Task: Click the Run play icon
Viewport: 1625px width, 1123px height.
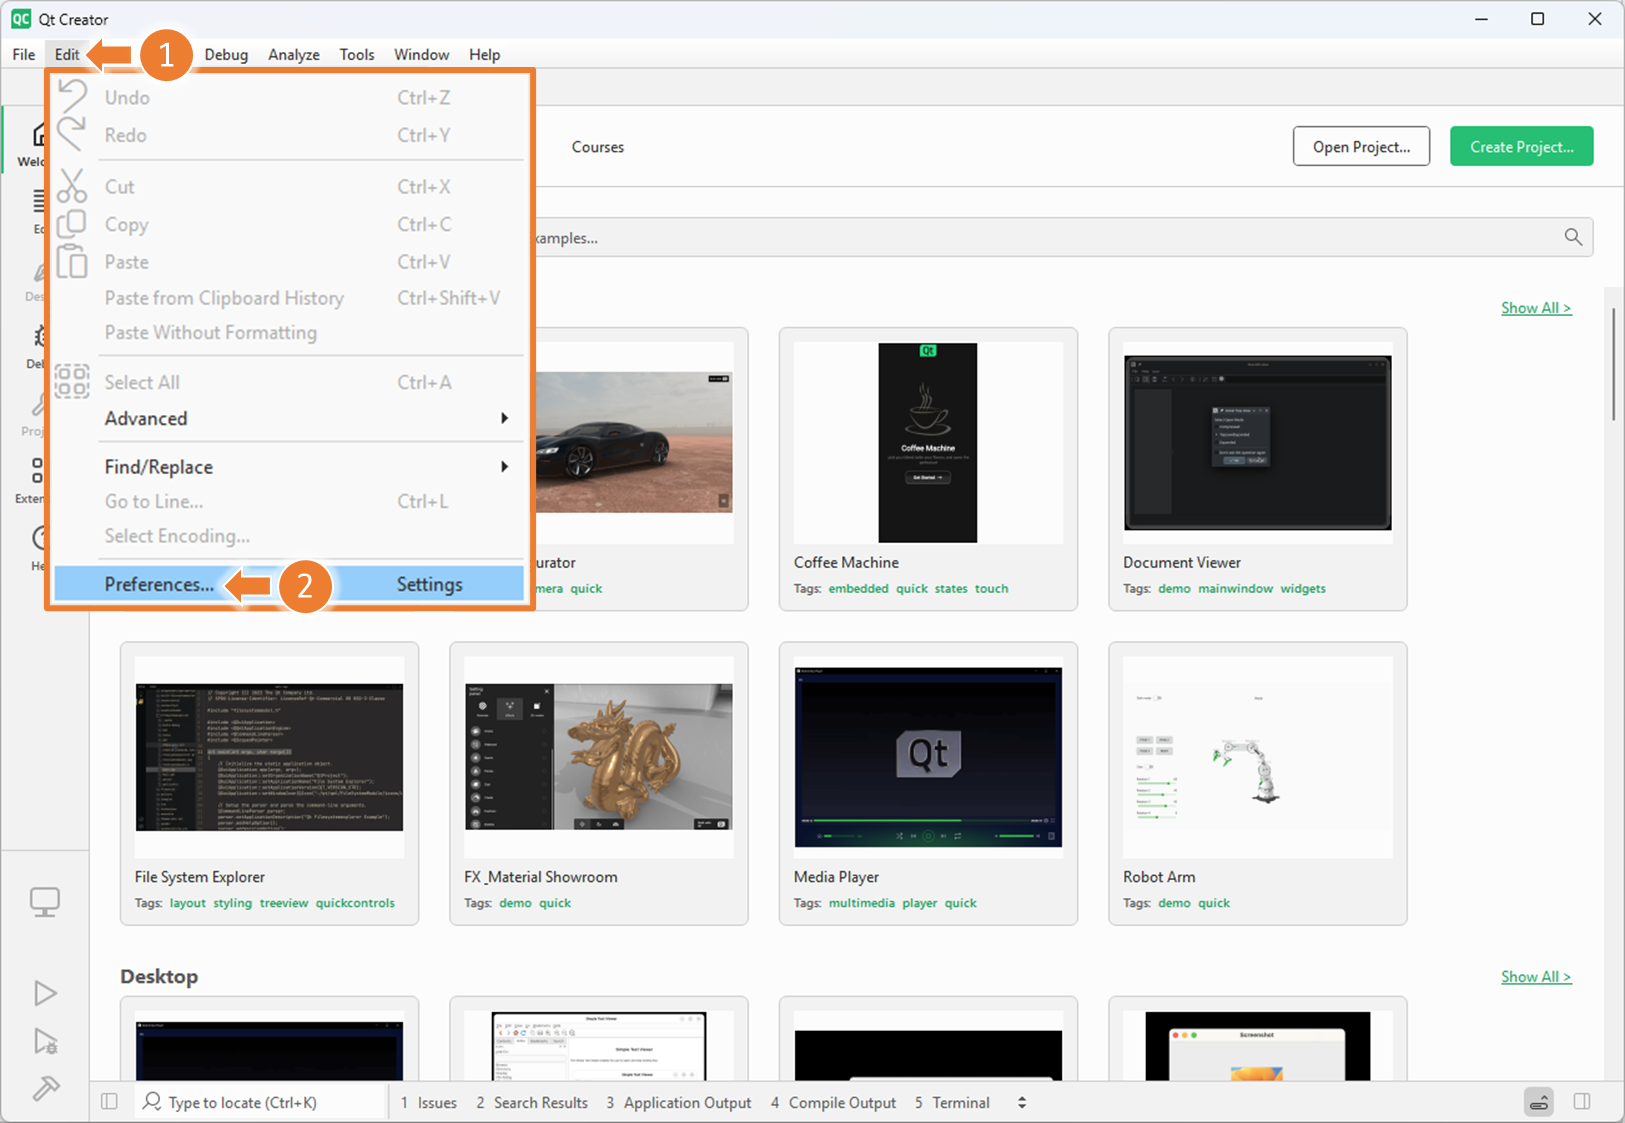Action: pos(45,993)
